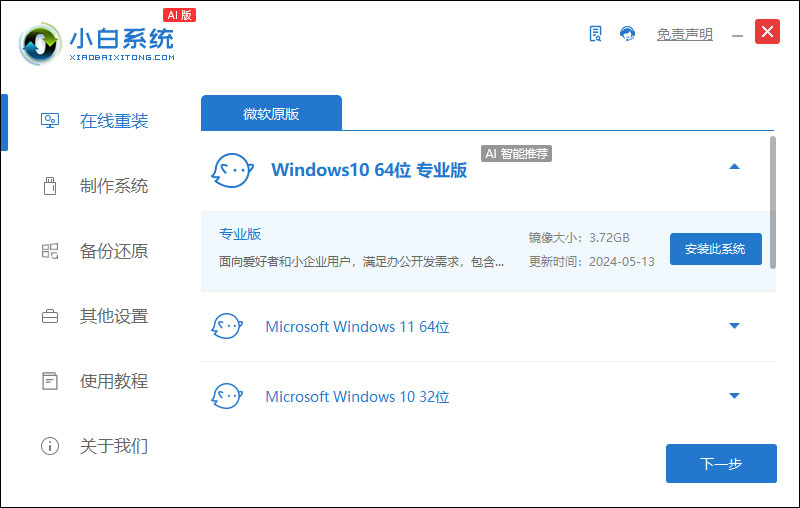Click the Microsoft Windows 10 32位 mascot icon

click(227, 396)
